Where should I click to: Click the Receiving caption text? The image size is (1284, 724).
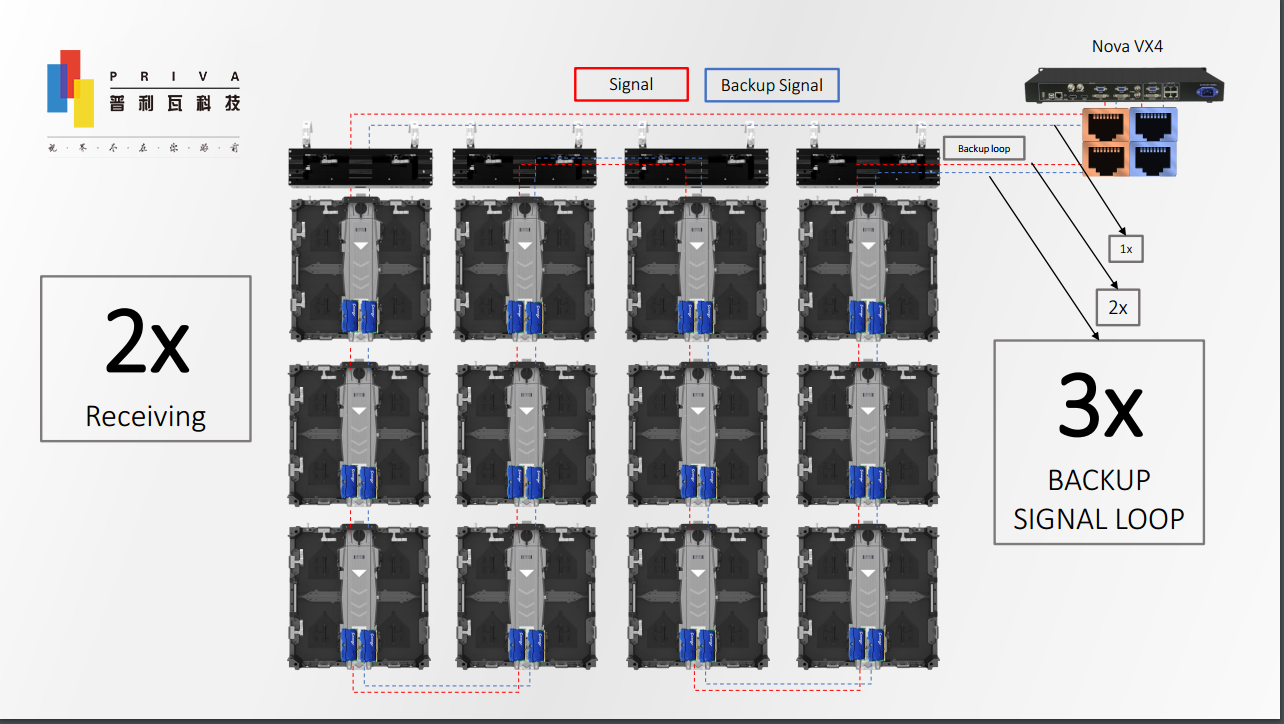146,415
